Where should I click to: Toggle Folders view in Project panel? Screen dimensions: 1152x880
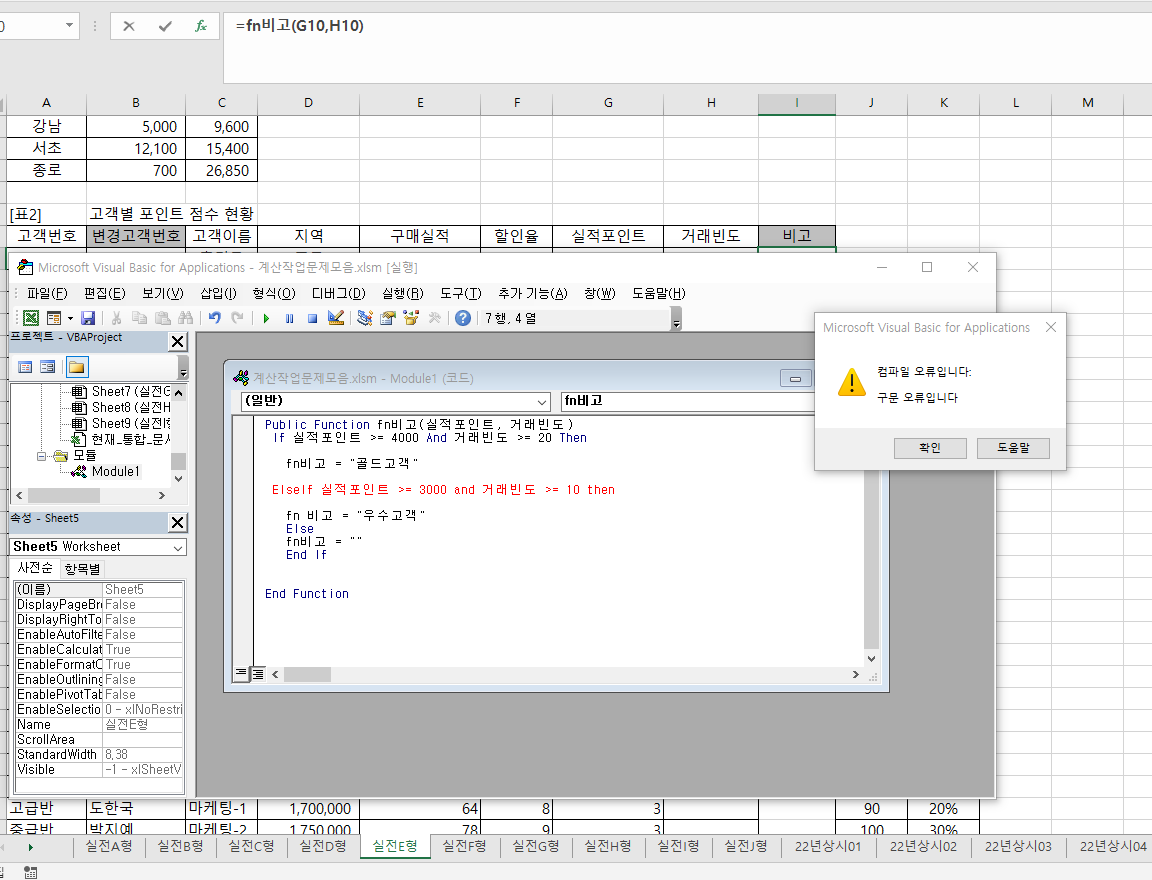coord(77,367)
